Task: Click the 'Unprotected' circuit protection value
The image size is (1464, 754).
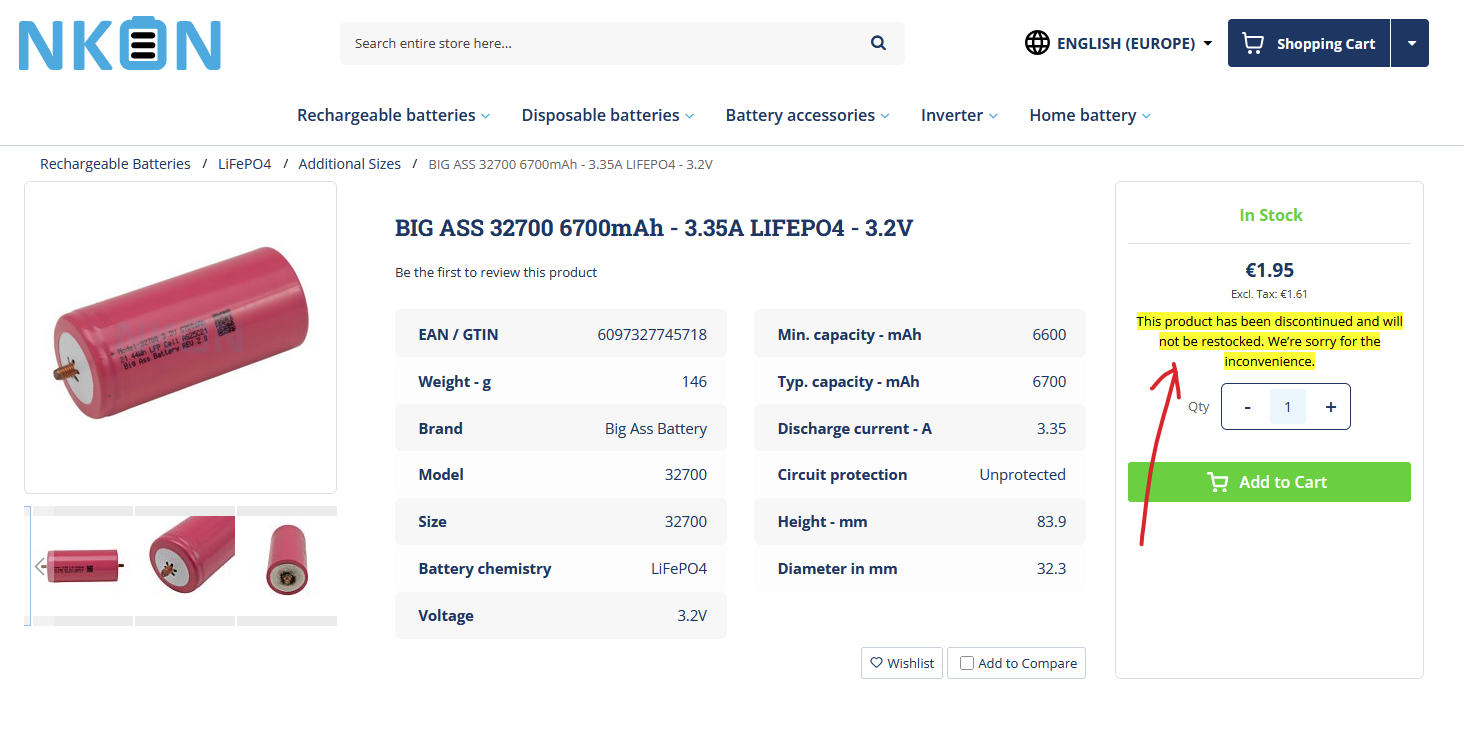Action: coord(1022,475)
